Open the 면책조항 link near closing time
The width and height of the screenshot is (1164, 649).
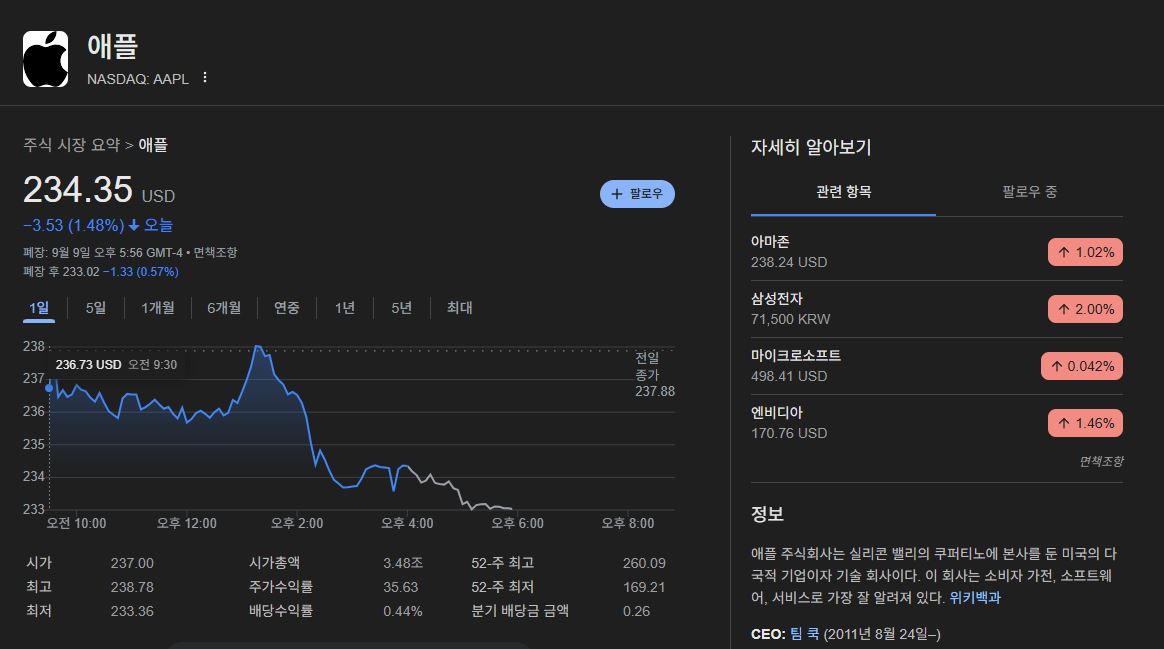tap(215, 252)
